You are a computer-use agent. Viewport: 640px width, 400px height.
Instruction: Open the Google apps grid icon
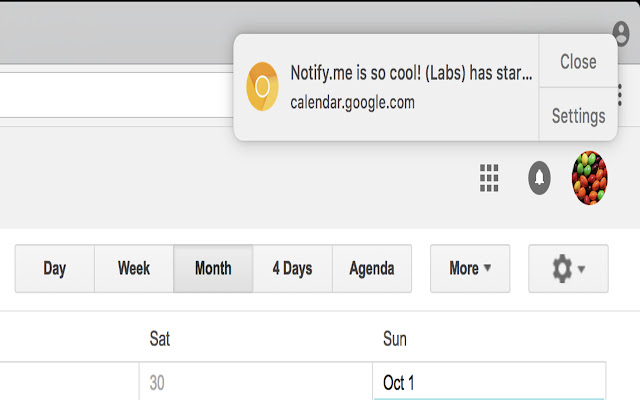tap(489, 178)
